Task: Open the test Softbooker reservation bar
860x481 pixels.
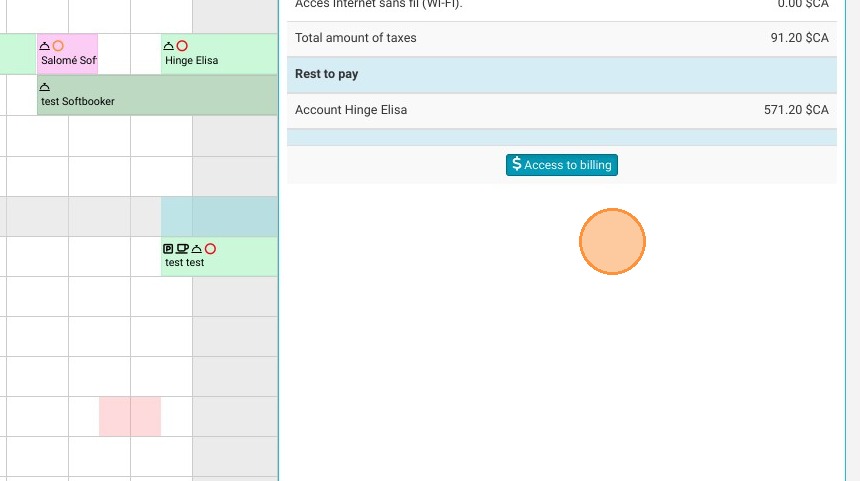Action: pyautogui.click(x=157, y=95)
